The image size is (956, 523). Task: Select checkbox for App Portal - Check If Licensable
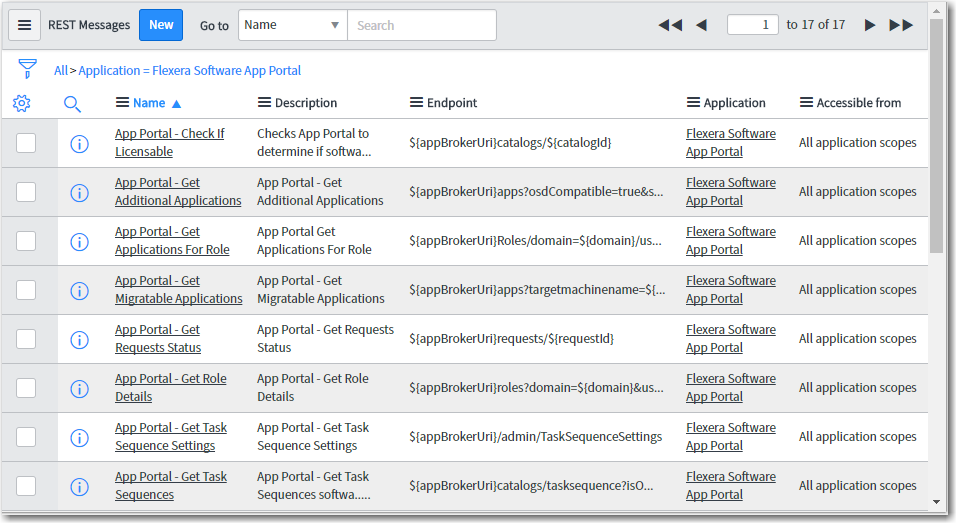click(26, 143)
